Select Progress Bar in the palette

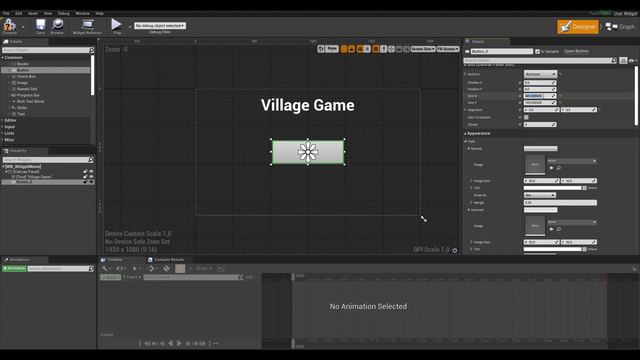(28, 95)
